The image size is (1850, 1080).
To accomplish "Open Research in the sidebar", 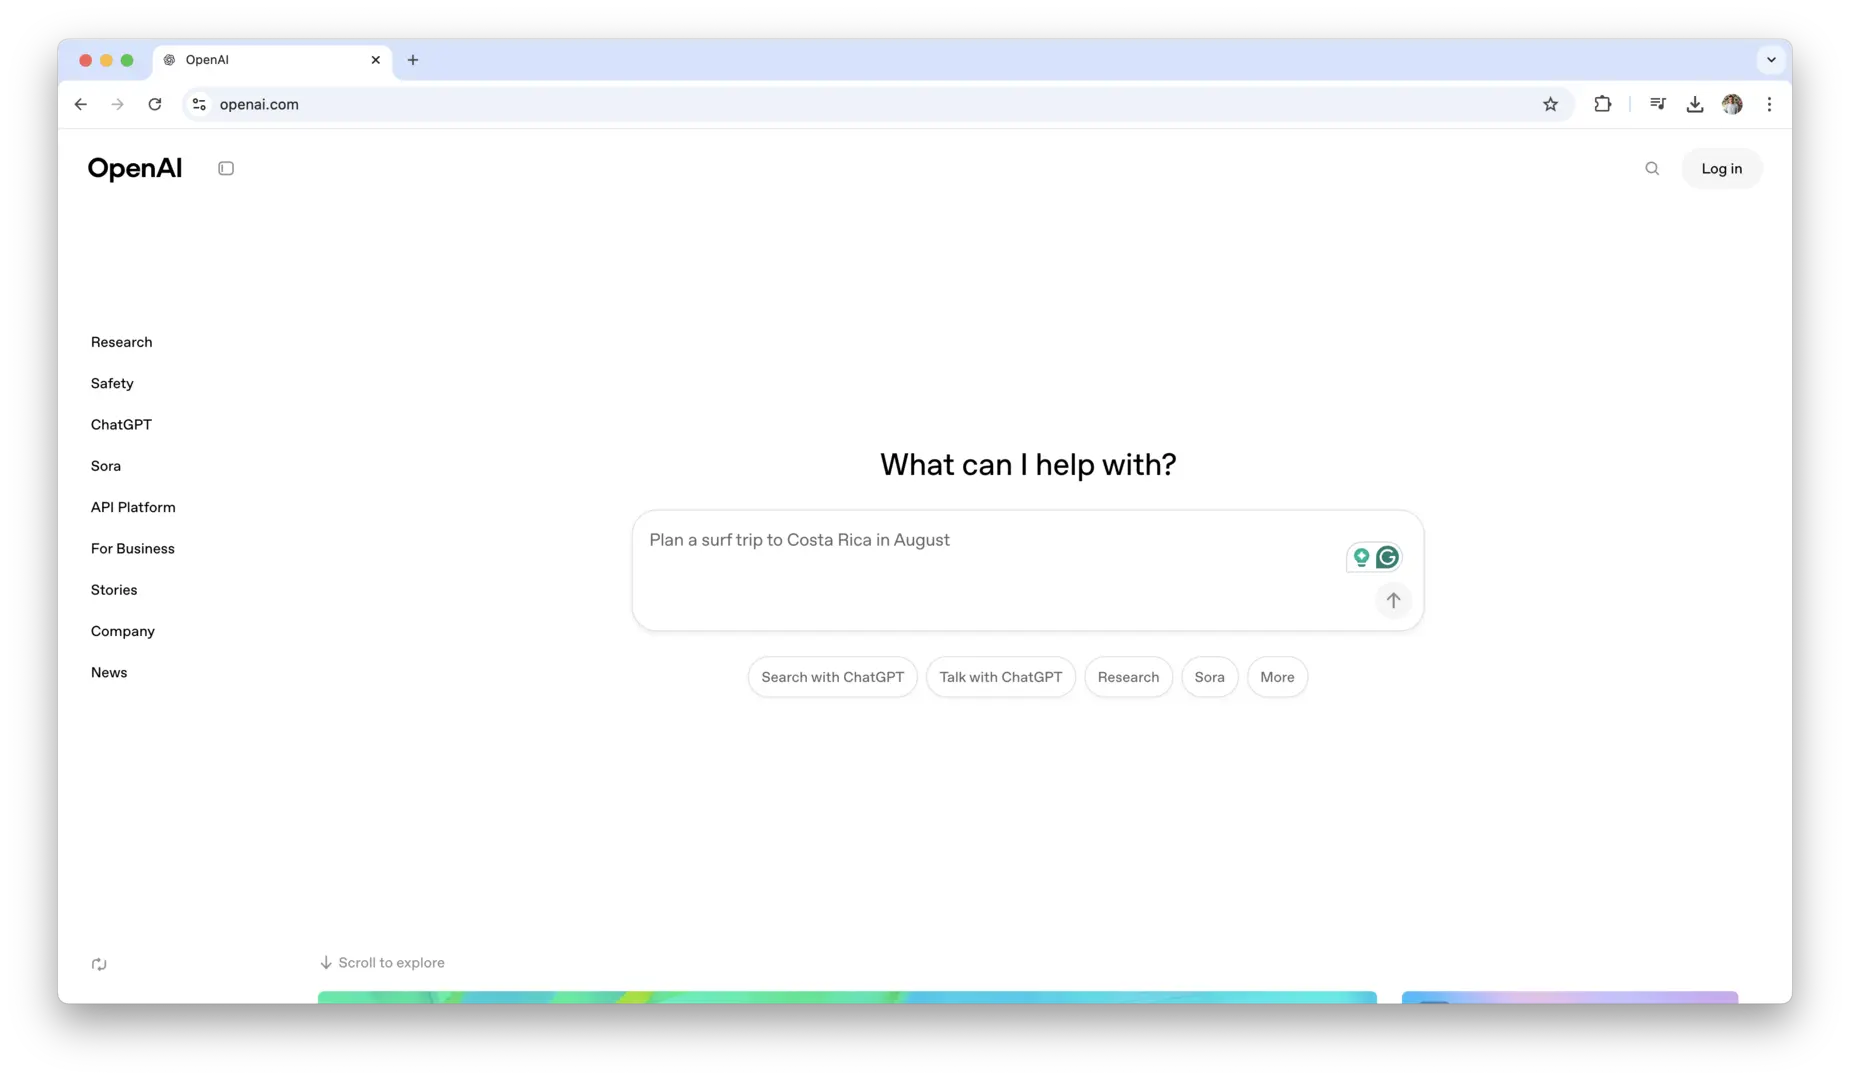I will click(122, 342).
